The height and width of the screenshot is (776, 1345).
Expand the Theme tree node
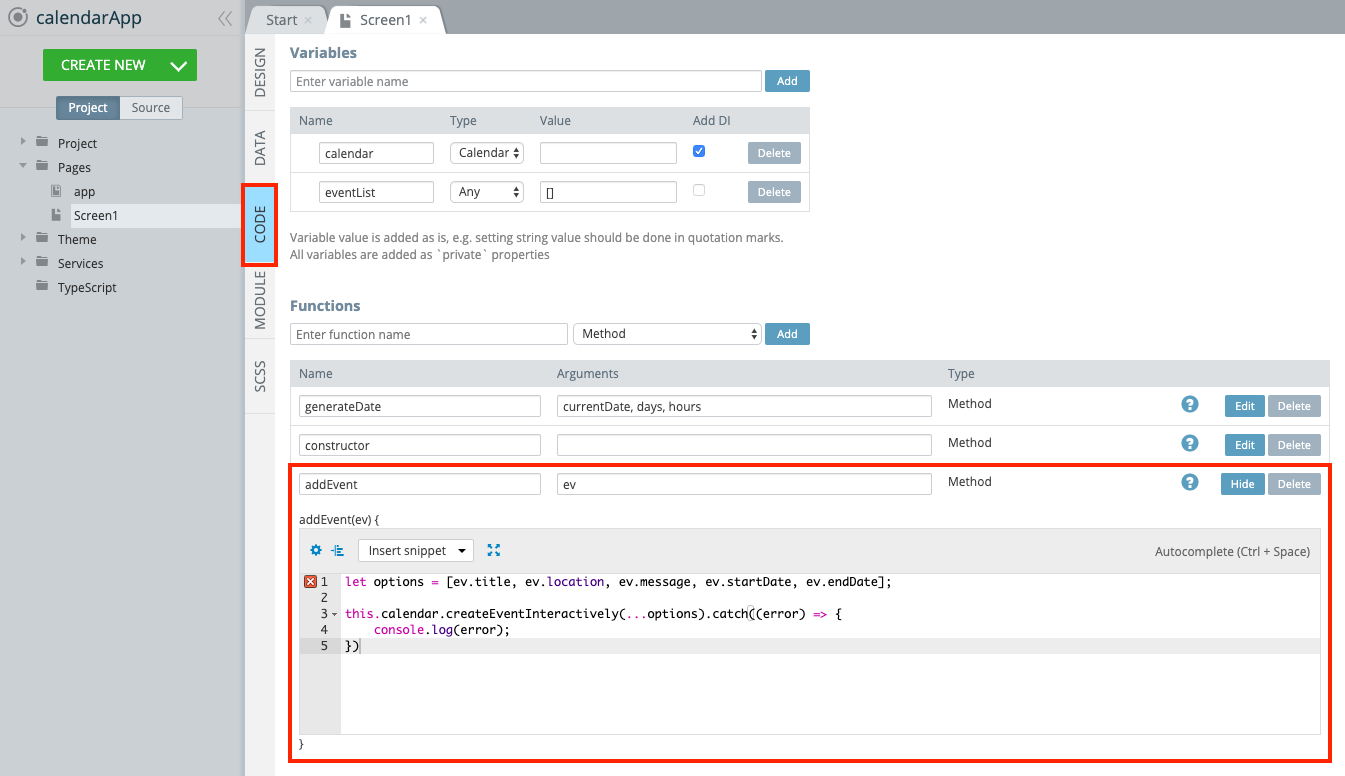pyautogui.click(x=23, y=239)
